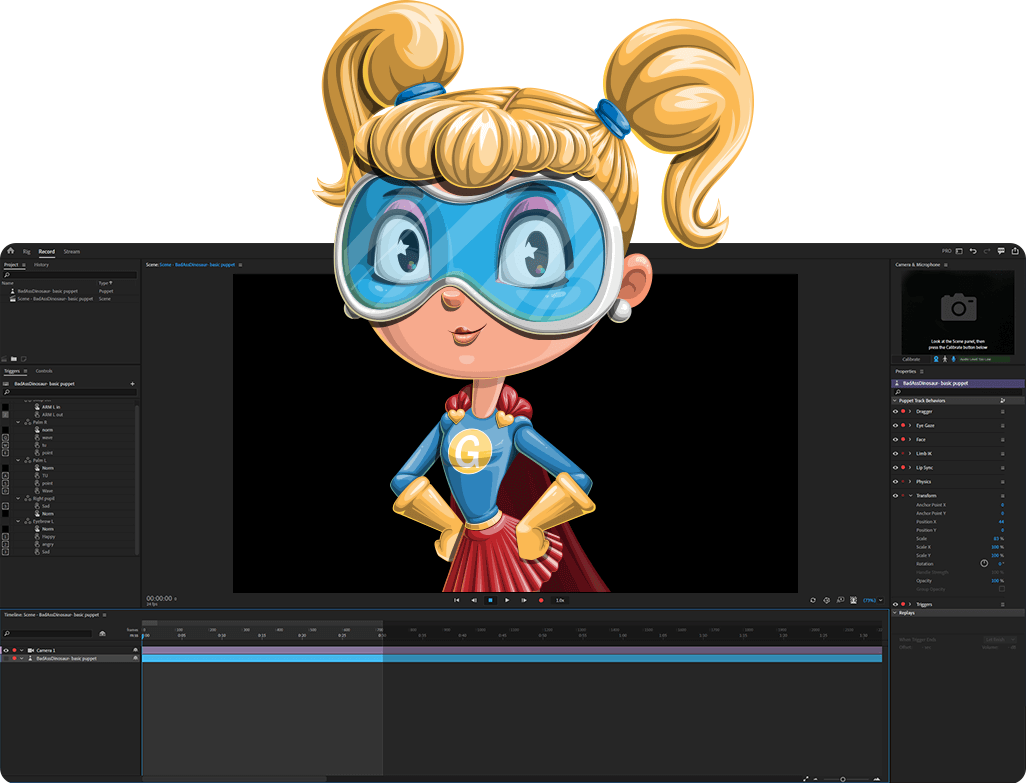1026x783 pixels.
Task: Toggle visibility eye for Dragger behavior
Action: pyautogui.click(x=895, y=411)
